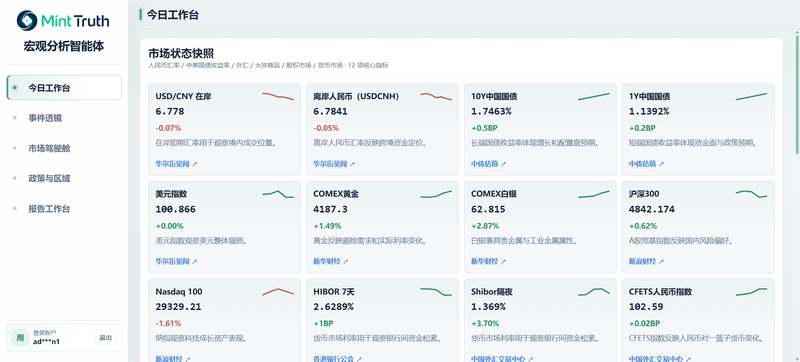Open the 沪深300 sparkline chart
The image size is (800, 362).
tap(752, 194)
